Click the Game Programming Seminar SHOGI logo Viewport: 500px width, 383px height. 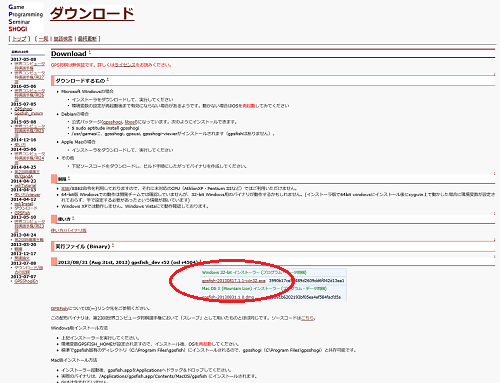tap(26, 17)
